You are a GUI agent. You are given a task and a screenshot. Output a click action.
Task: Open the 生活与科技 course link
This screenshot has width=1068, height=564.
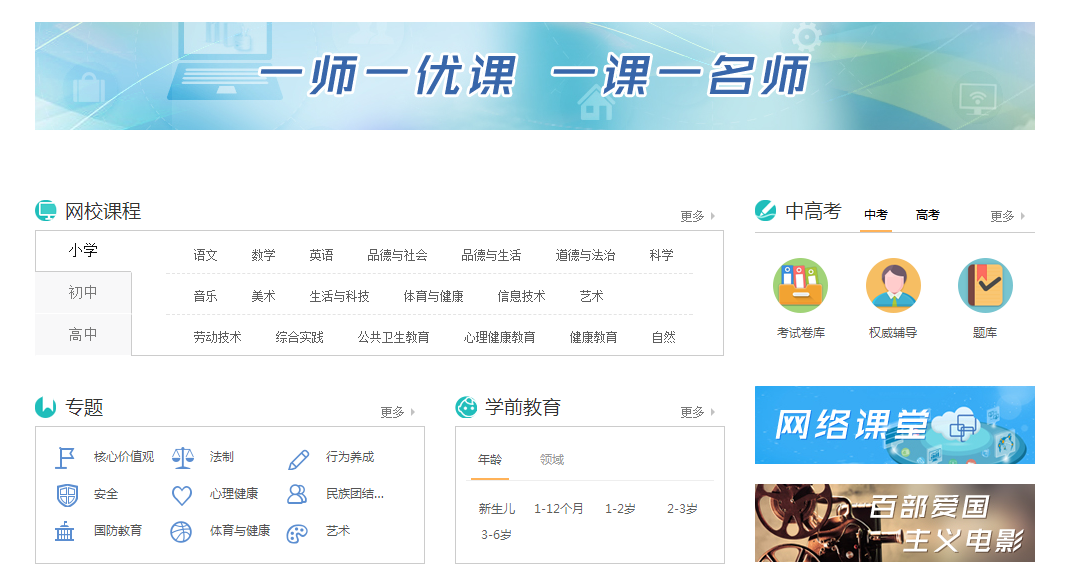tap(339, 296)
